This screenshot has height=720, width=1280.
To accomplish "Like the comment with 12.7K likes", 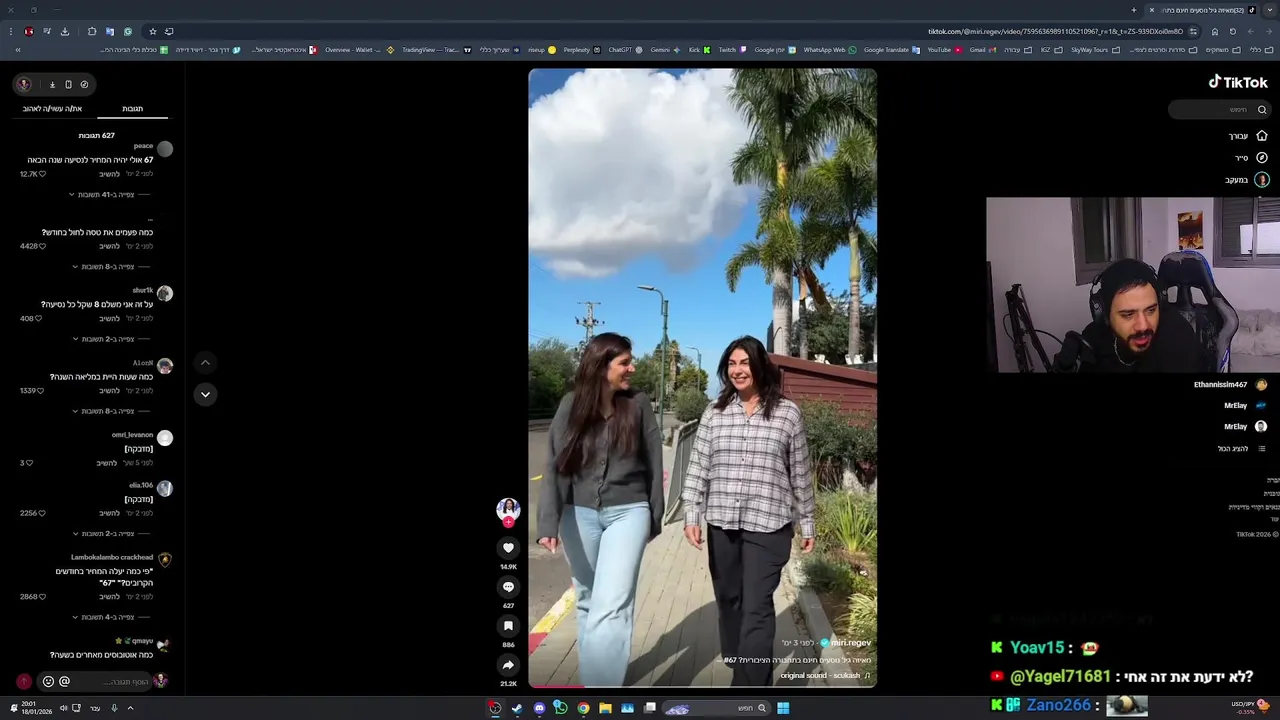I will click(42, 174).
